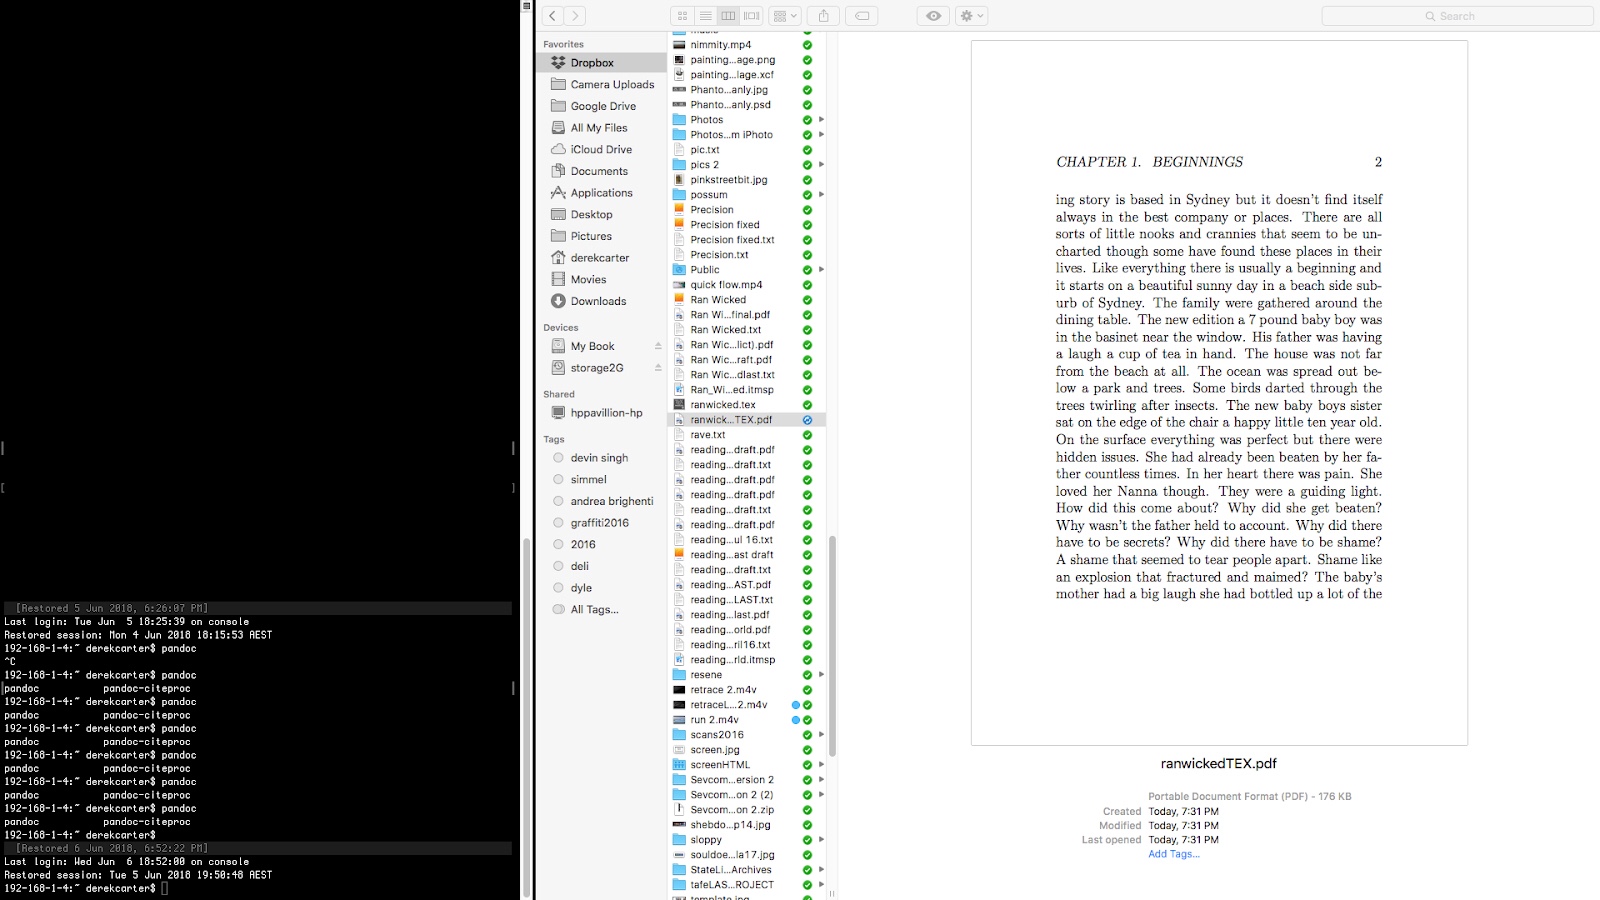This screenshot has height=900, width=1600.
Task: Switch Finder to list view
Action: coord(705,16)
